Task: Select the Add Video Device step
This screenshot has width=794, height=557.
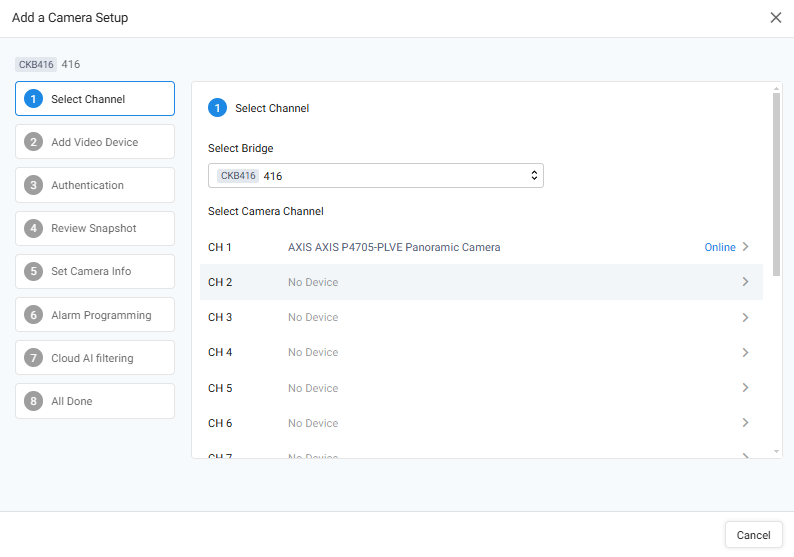Action: pos(95,142)
